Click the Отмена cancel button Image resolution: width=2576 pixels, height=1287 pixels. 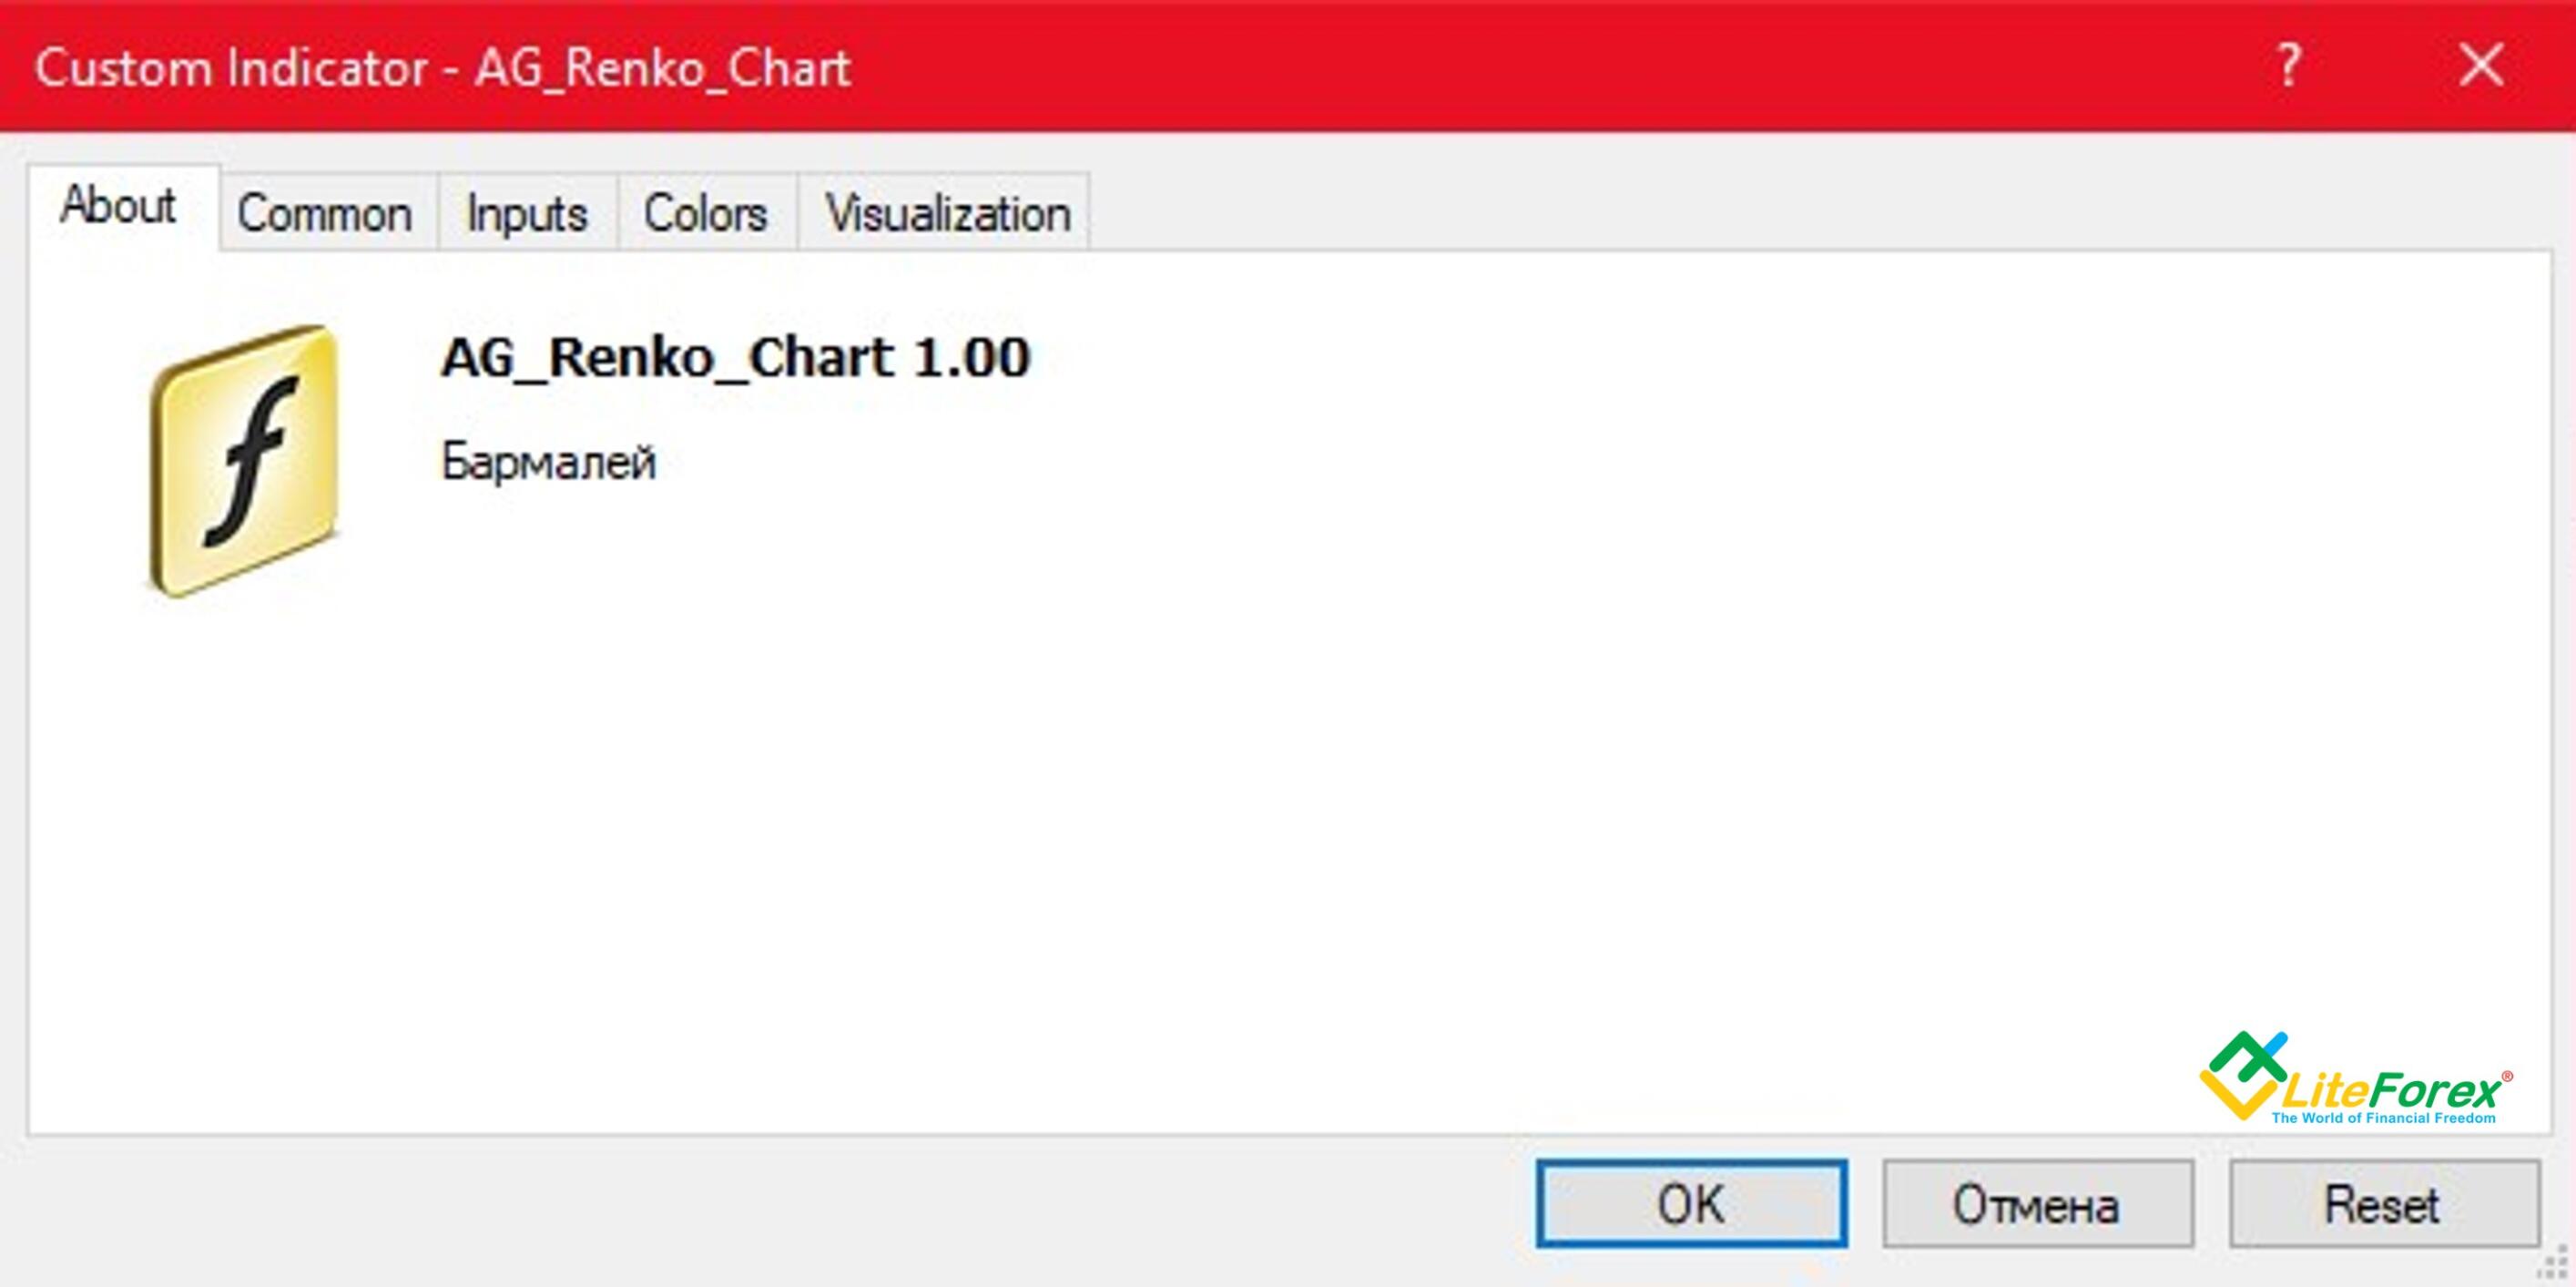(2036, 1204)
